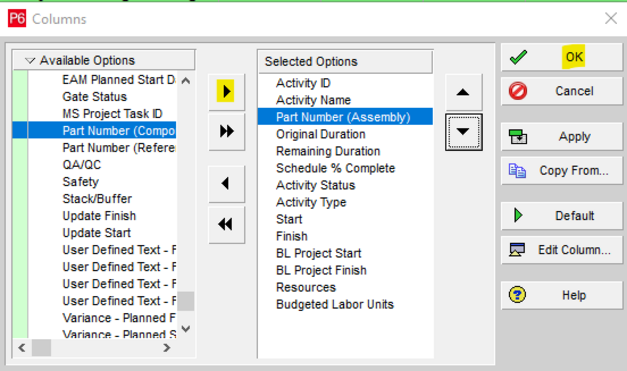Click horizontal scrollbar right arrow

tap(167, 348)
